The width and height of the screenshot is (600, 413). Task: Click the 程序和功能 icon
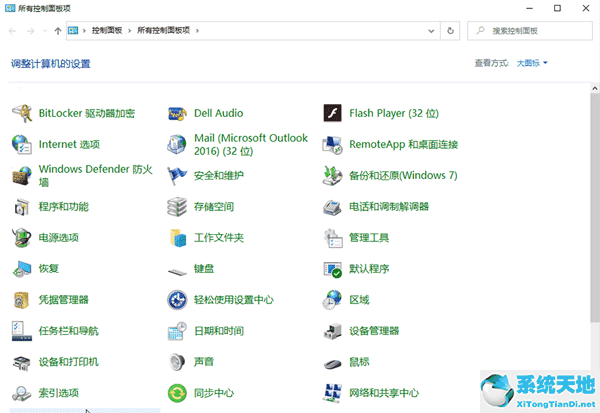(x=22, y=207)
